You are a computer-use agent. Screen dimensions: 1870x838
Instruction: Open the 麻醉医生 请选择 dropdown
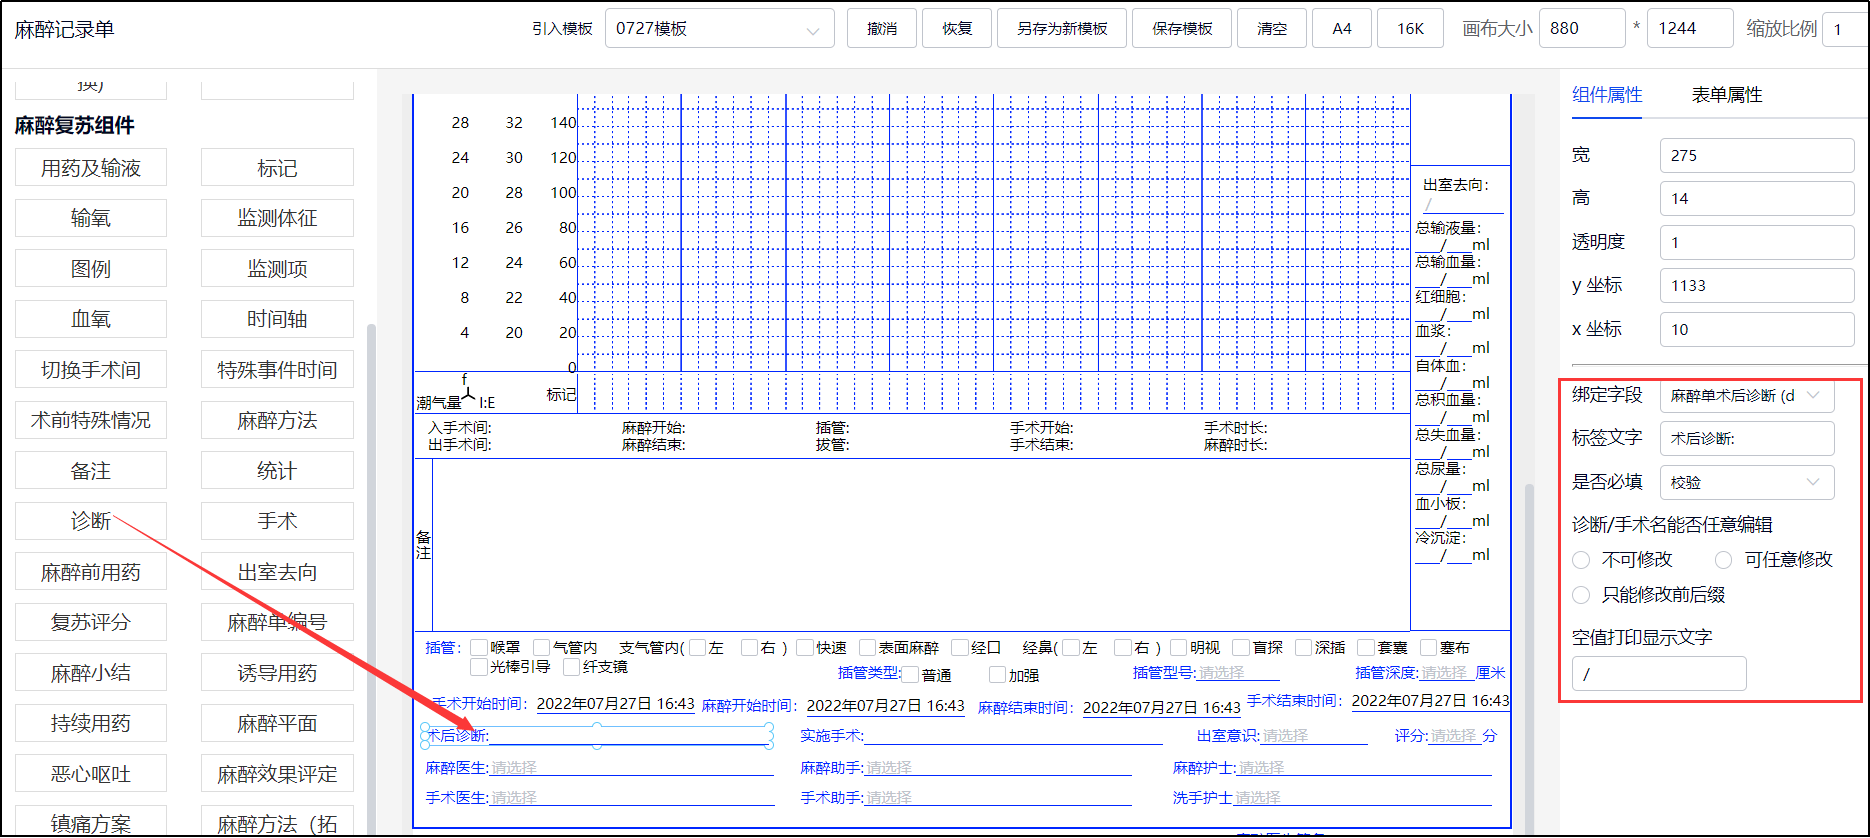tap(631, 768)
